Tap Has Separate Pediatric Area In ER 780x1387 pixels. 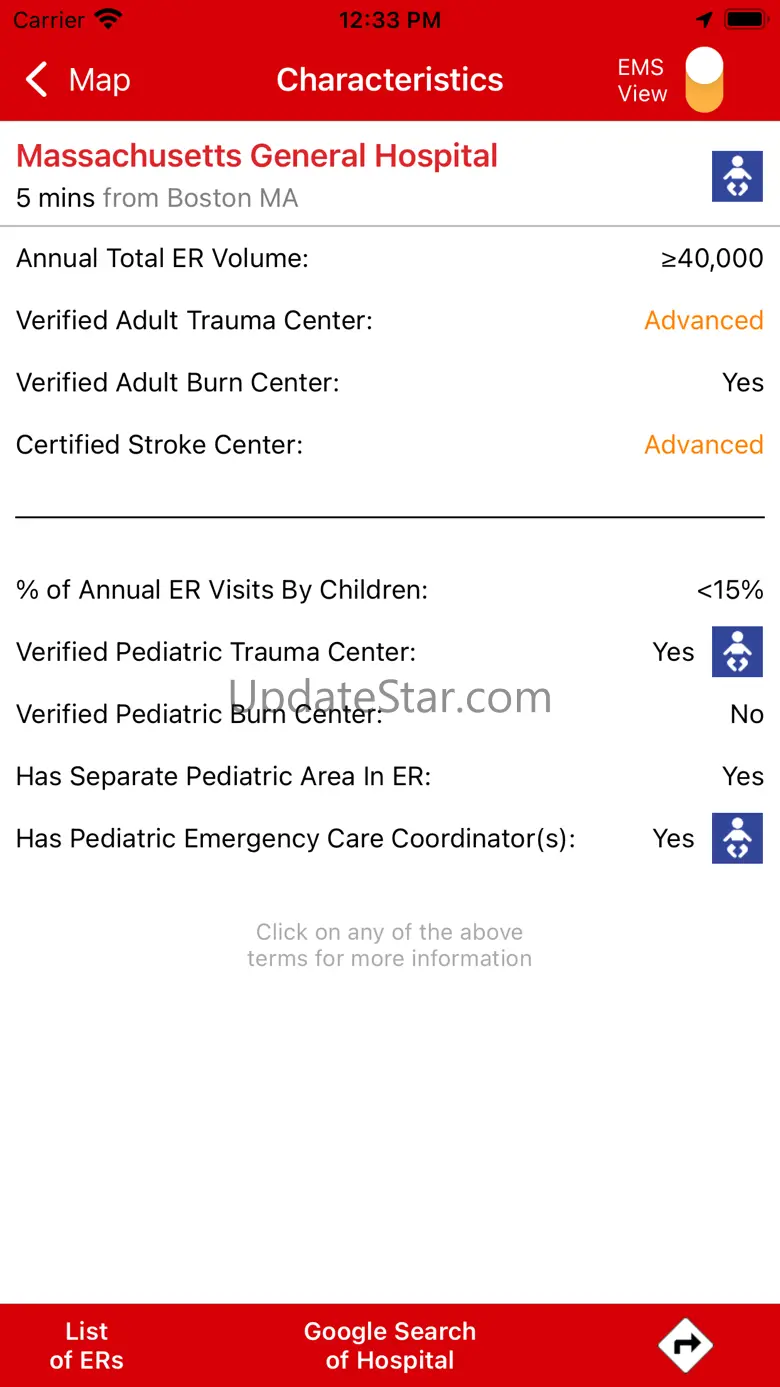(x=223, y=776)
